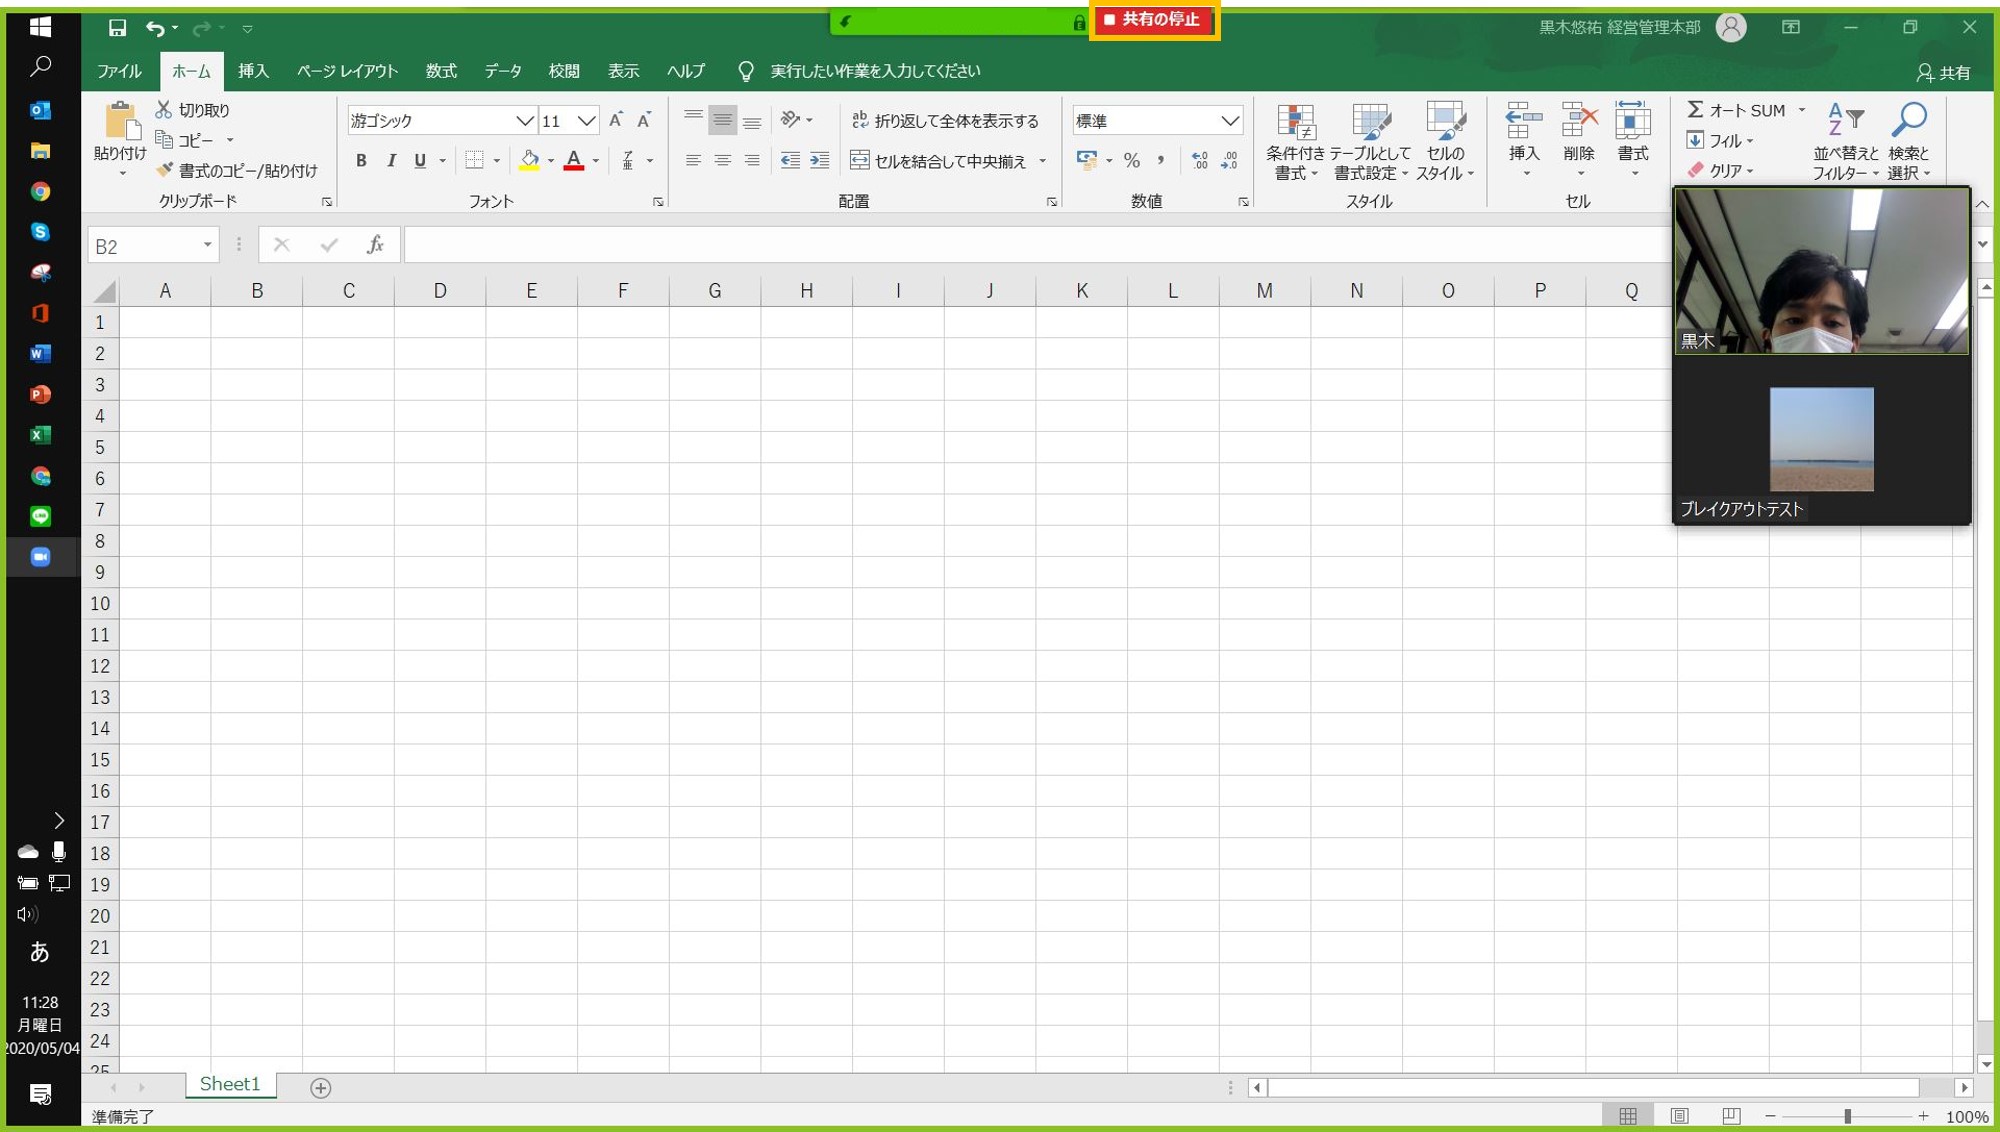Open the number format dropdown
The height and width of the screenshot is (1132, 2000).
[x=1230, y=120]
